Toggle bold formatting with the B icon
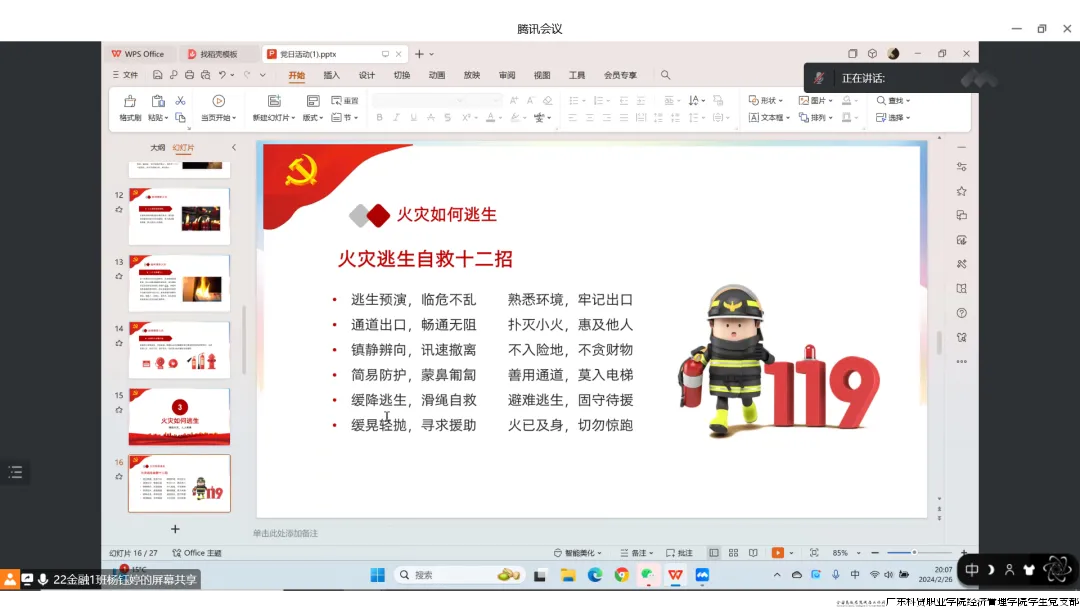The height and width of the screenshot is (608, 1080). pyautogui.click(x=380, y=117)
